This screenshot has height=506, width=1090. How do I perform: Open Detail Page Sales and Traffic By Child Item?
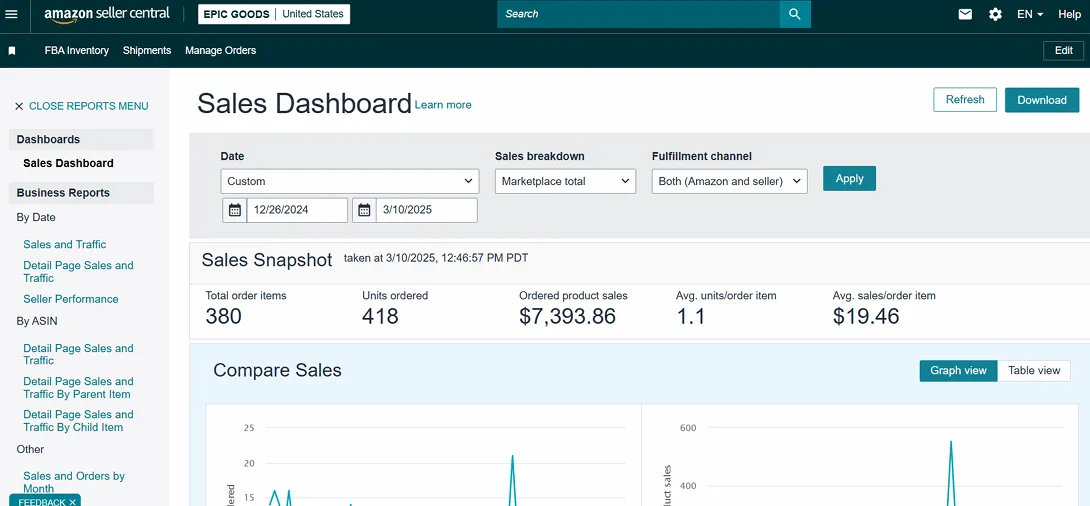coord(78,421)
